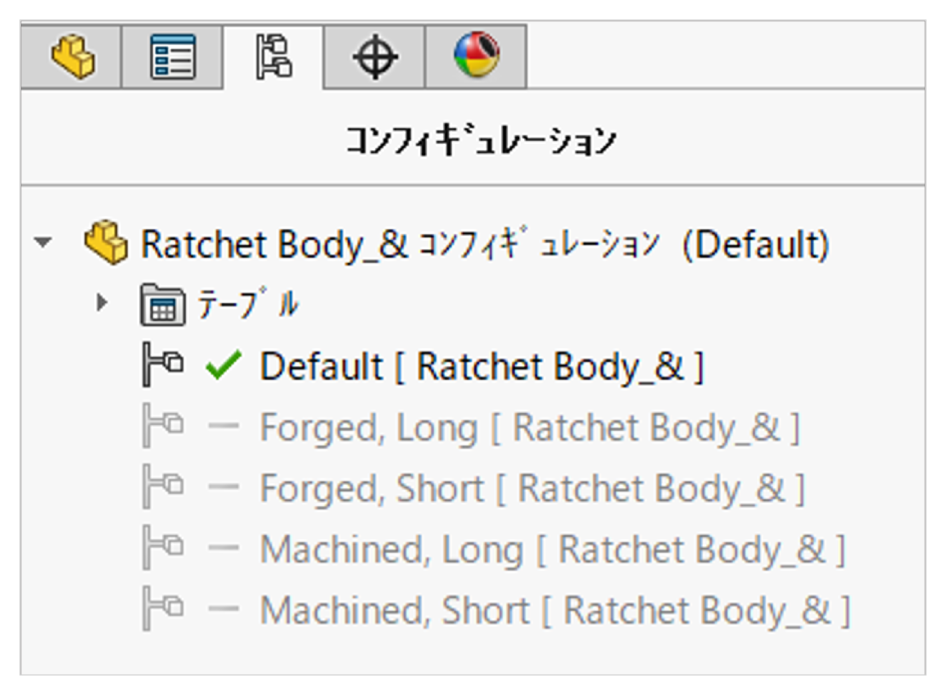Click the Forged, Long configuration icon

pyautogui.click(x=163, y=428)
